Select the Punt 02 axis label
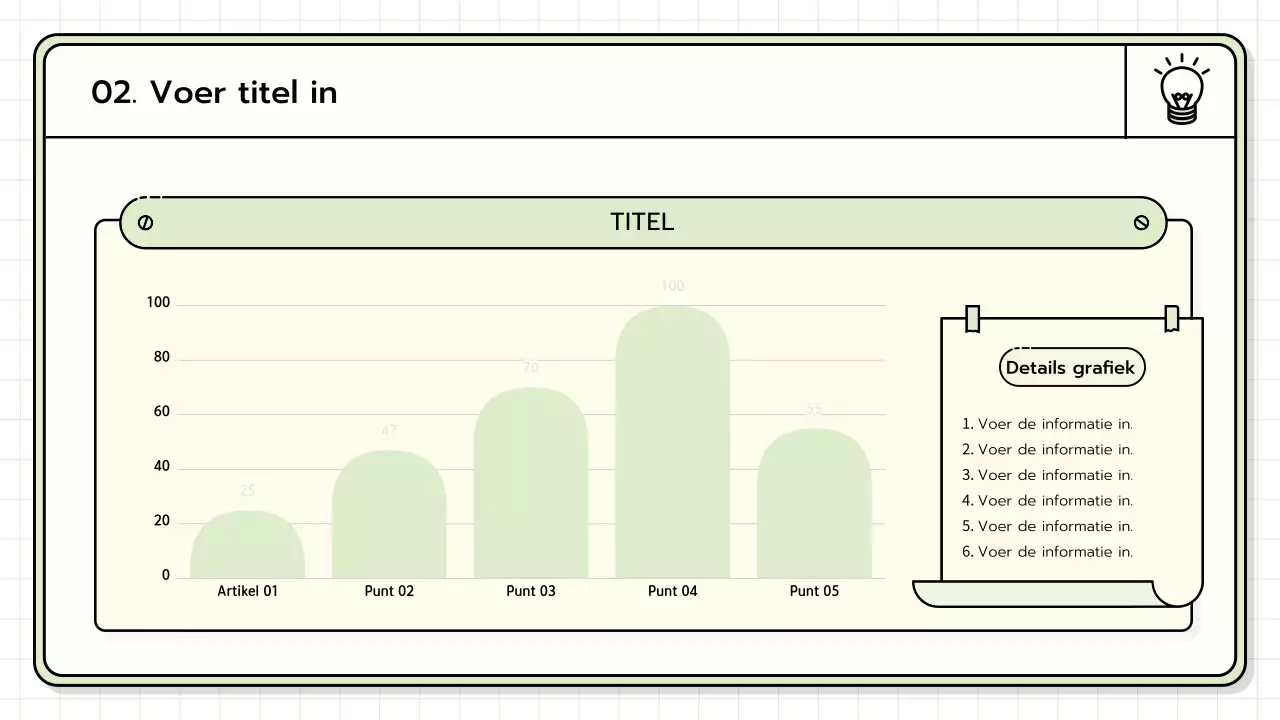The image size is (1280, 720). click(389, 591)
